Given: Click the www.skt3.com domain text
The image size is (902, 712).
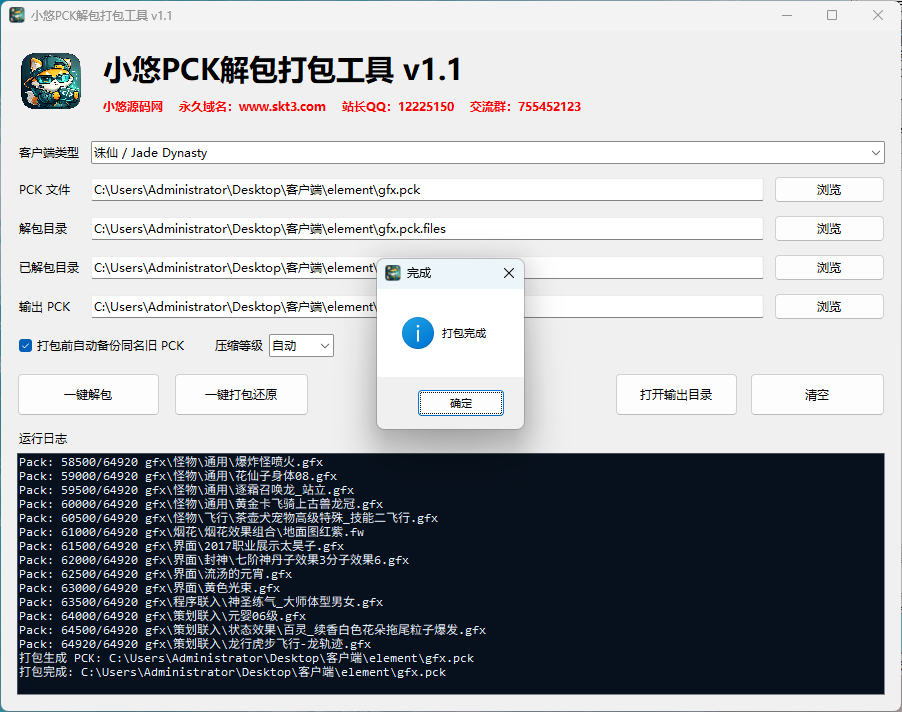Looking at the screenshot, I should point(282,106).
